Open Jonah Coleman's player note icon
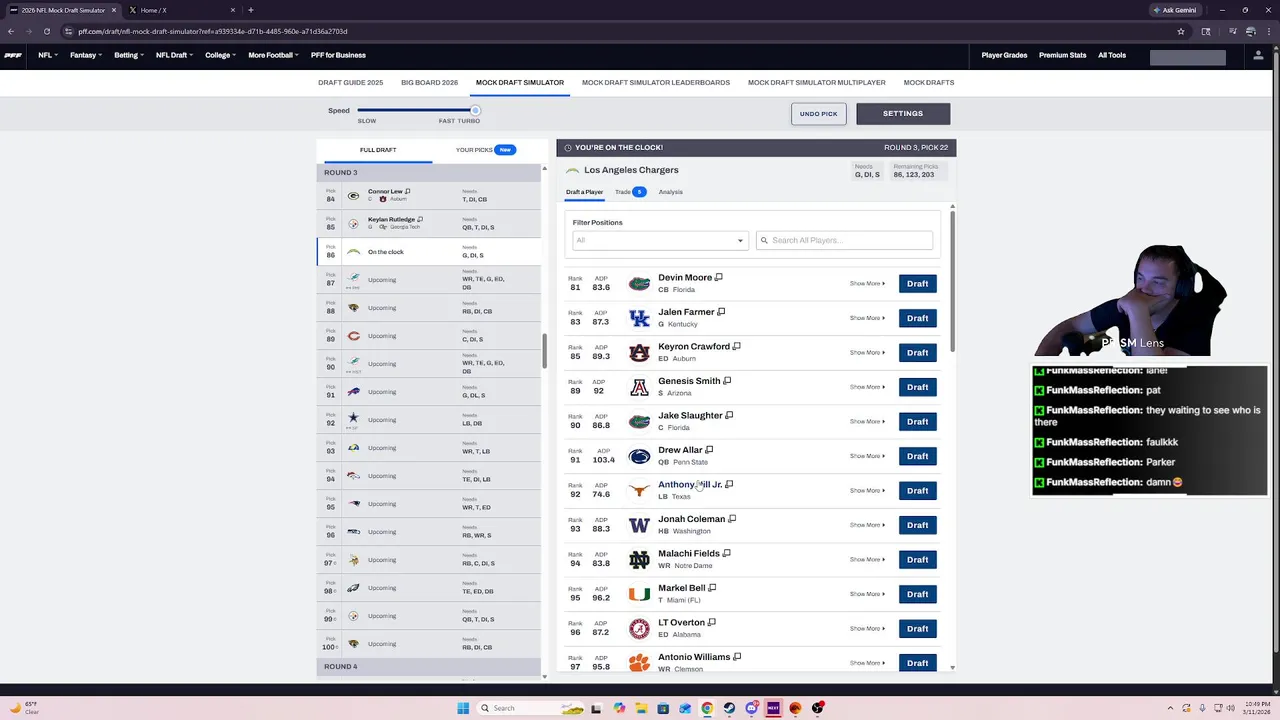 tap(732, 519)
